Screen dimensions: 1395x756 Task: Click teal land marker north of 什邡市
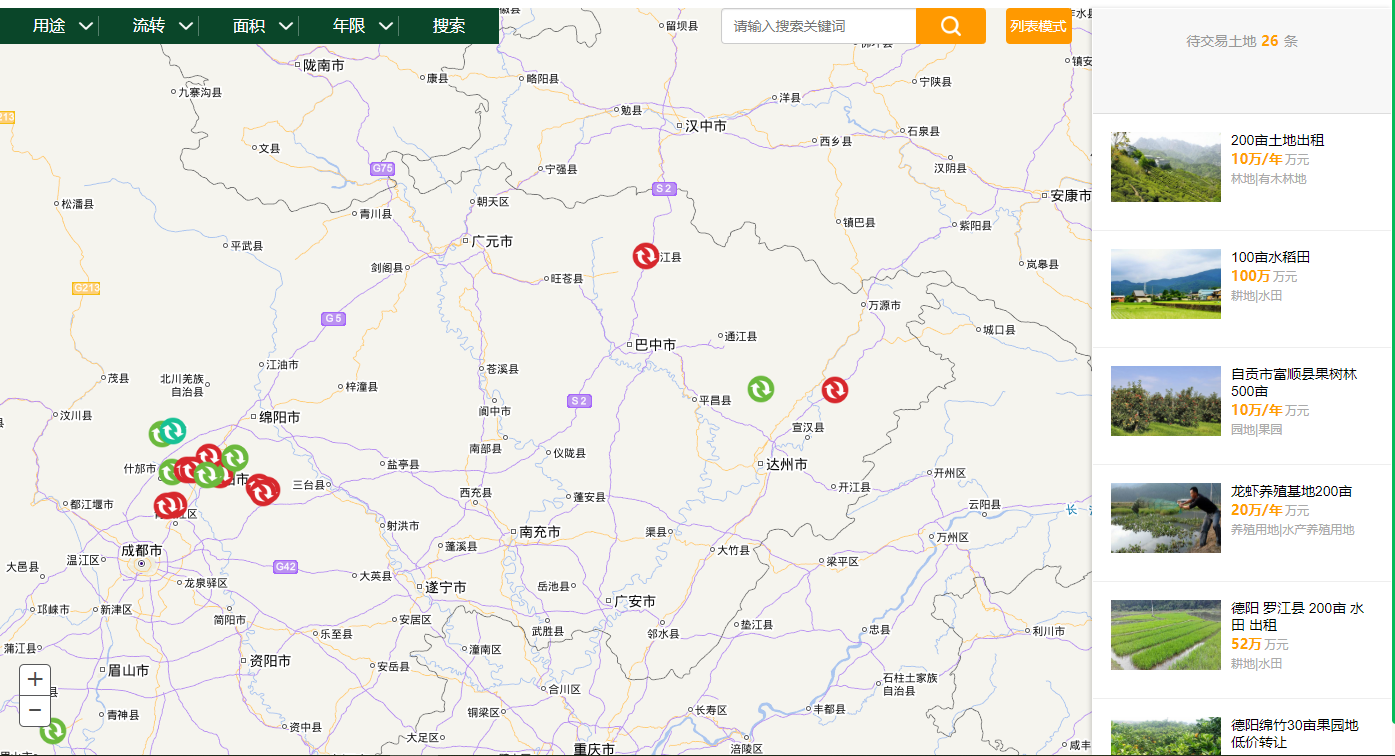pos(174,430)
